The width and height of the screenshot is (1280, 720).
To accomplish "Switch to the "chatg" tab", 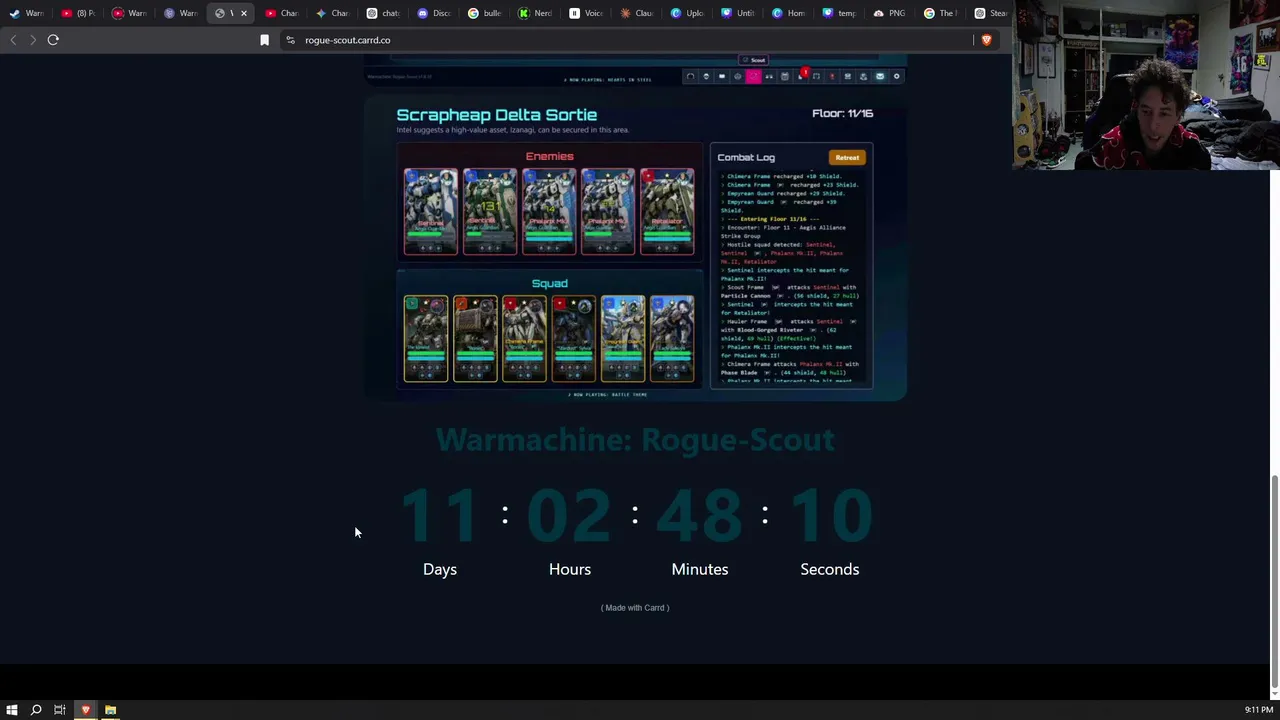I will pyautogui.click(x=383, y=13).
